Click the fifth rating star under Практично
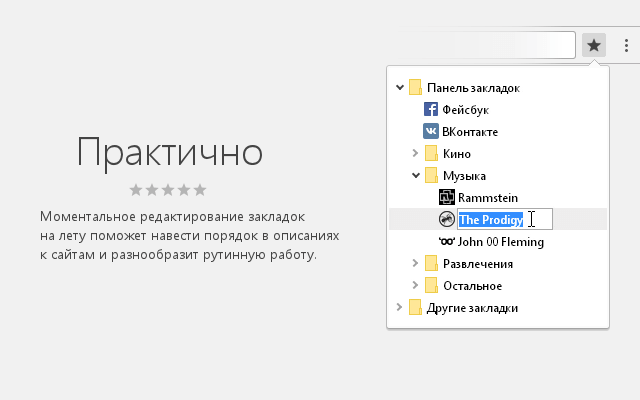 pos(200,190)
